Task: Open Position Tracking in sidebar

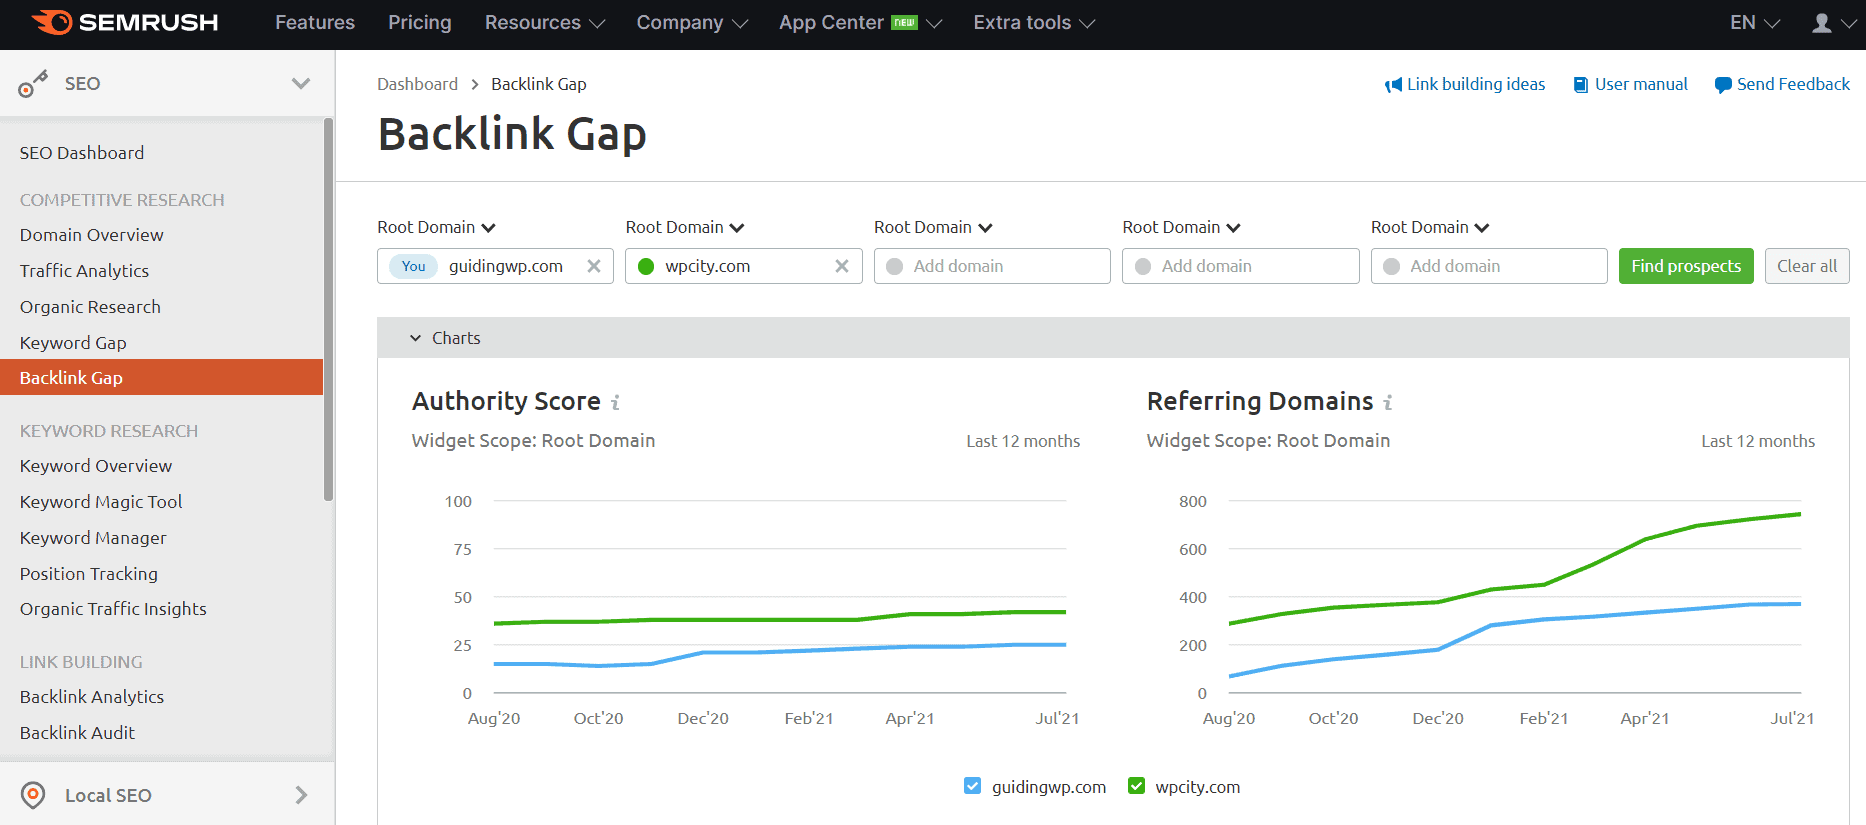Action: [89, 574]
